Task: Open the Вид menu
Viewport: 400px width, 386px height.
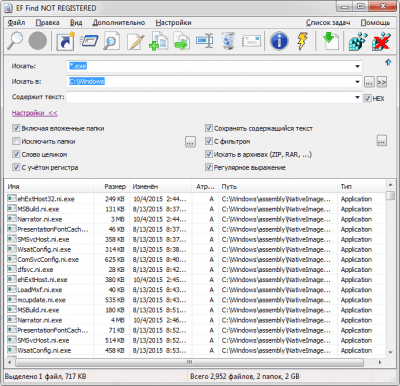Action: coord(76,23)
